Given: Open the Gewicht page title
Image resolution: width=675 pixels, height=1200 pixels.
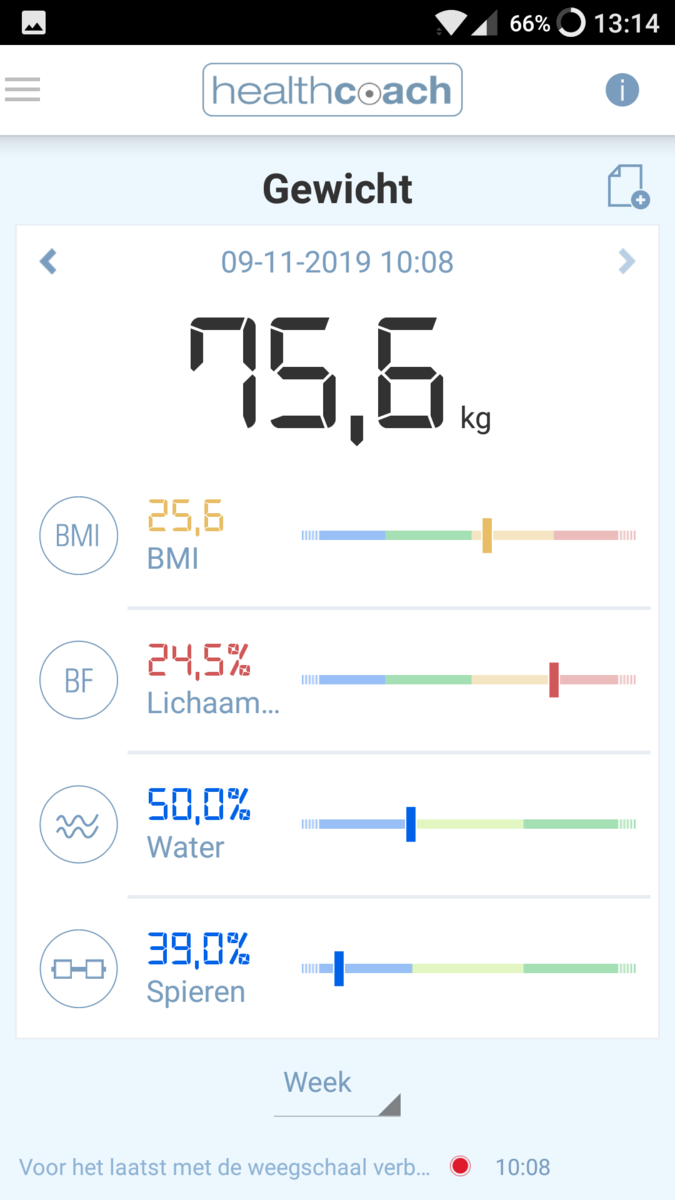Looking at the screenshot, I should point(337,187).
